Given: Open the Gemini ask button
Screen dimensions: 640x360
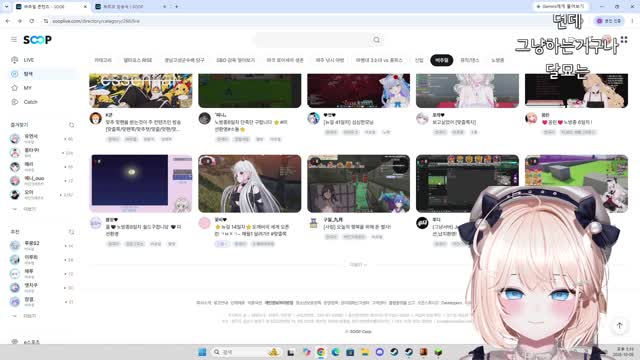Looking at the screenshot, I should [x=561, y=7].
